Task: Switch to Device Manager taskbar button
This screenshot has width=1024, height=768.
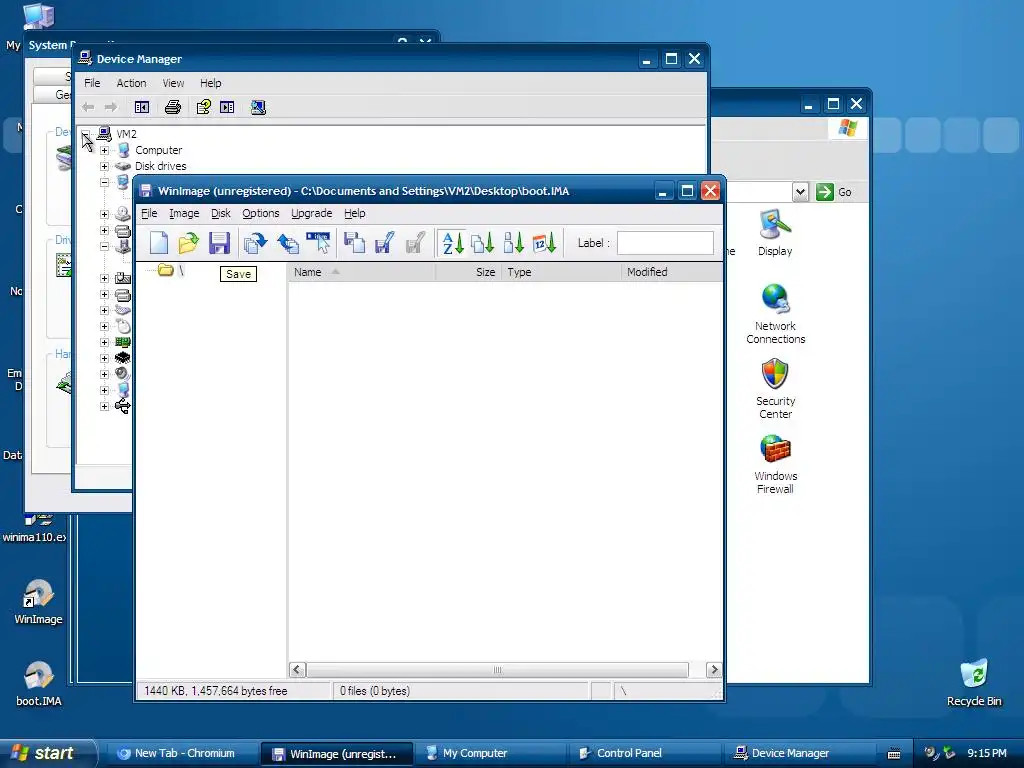Action: [x=800, y=754]
